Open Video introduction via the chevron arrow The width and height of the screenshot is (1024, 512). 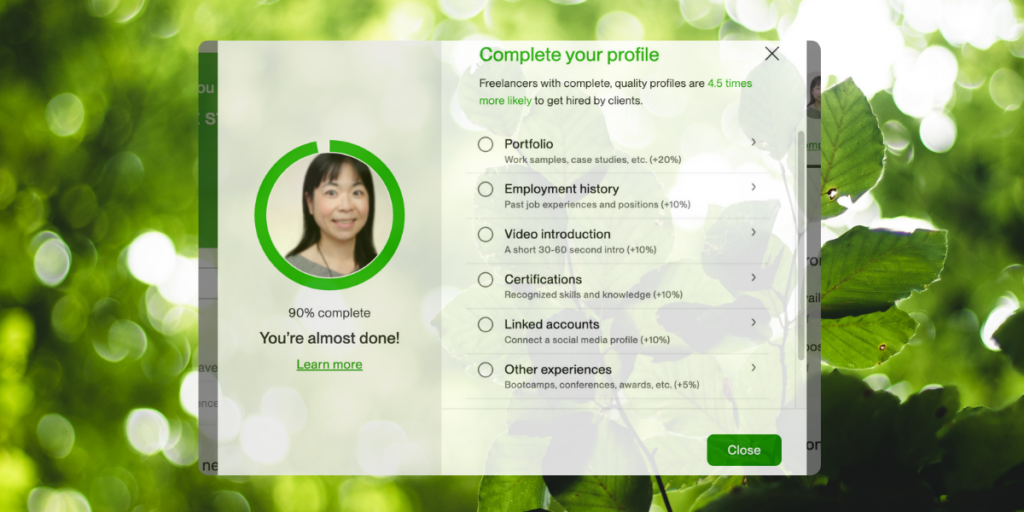(x=753, y=232)
